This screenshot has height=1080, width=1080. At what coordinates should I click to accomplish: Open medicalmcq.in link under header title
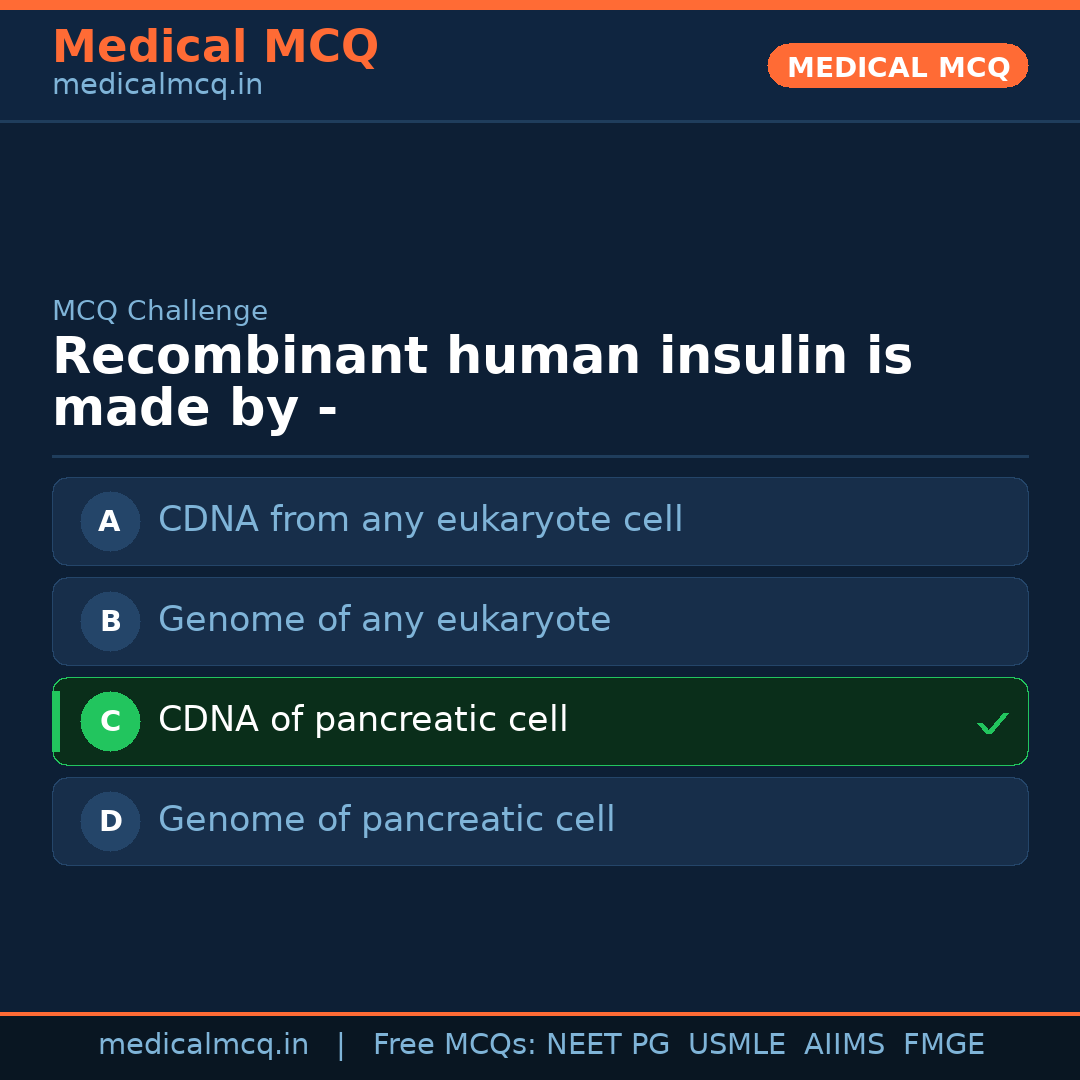[157, 86]
